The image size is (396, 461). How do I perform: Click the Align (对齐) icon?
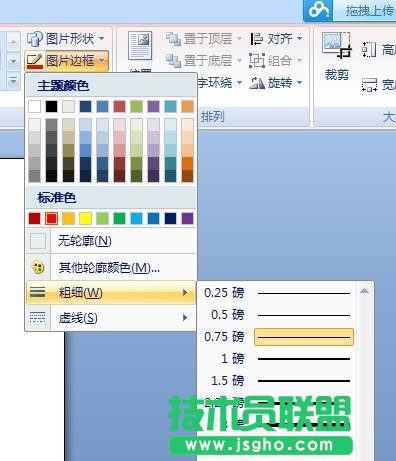tap(257, 39)
